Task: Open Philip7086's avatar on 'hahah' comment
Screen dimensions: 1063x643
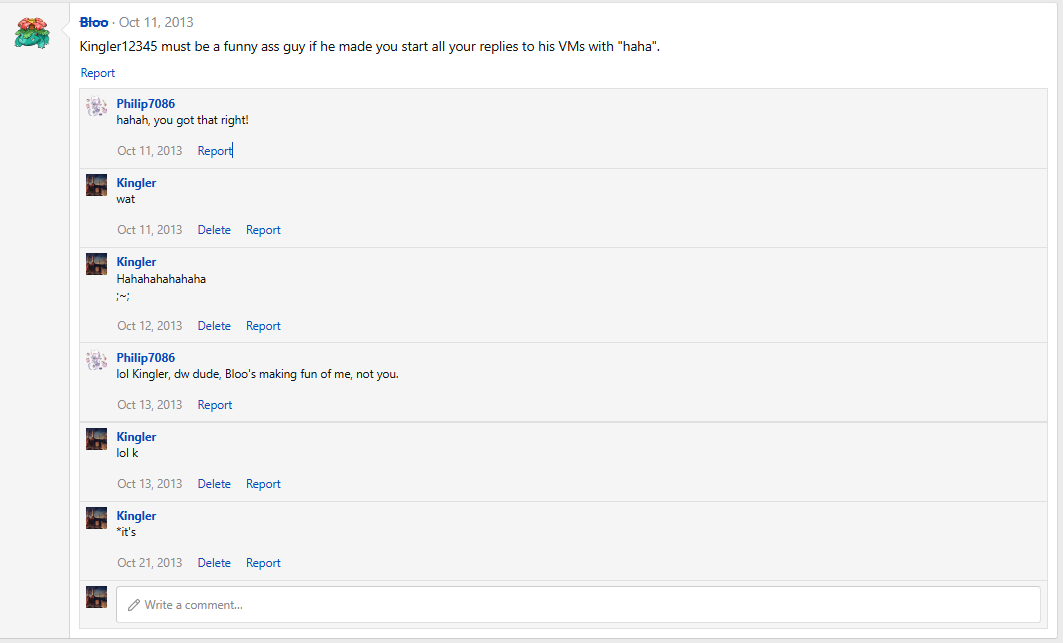Action: point(96,106)
